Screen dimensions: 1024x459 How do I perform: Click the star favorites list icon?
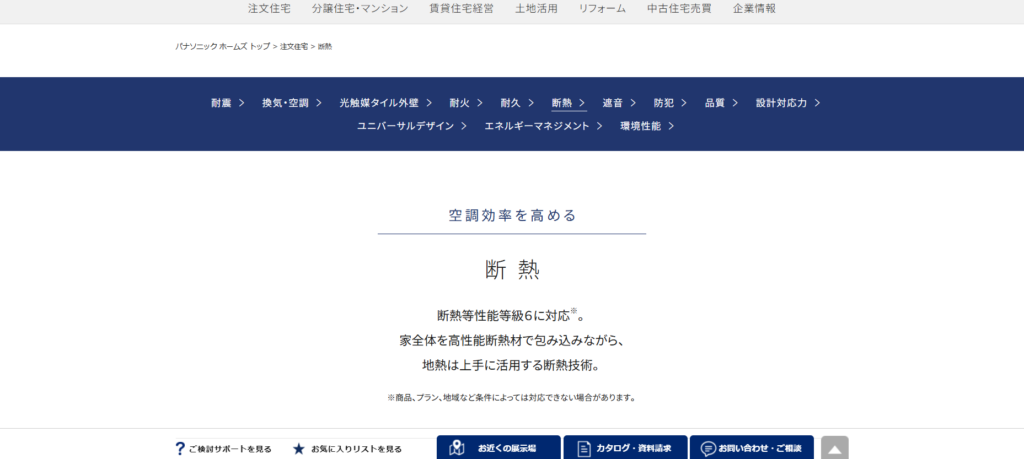298,449
